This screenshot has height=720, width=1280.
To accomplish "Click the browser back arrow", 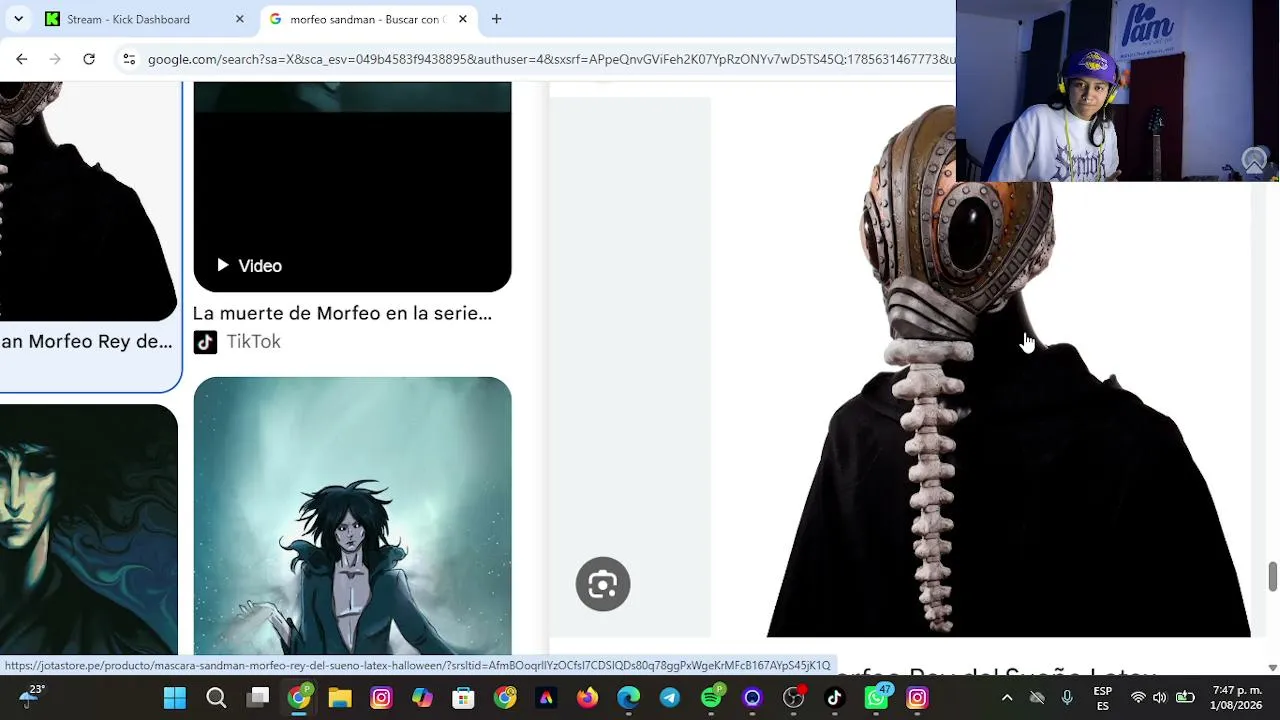I will click(x=22, y=59).
